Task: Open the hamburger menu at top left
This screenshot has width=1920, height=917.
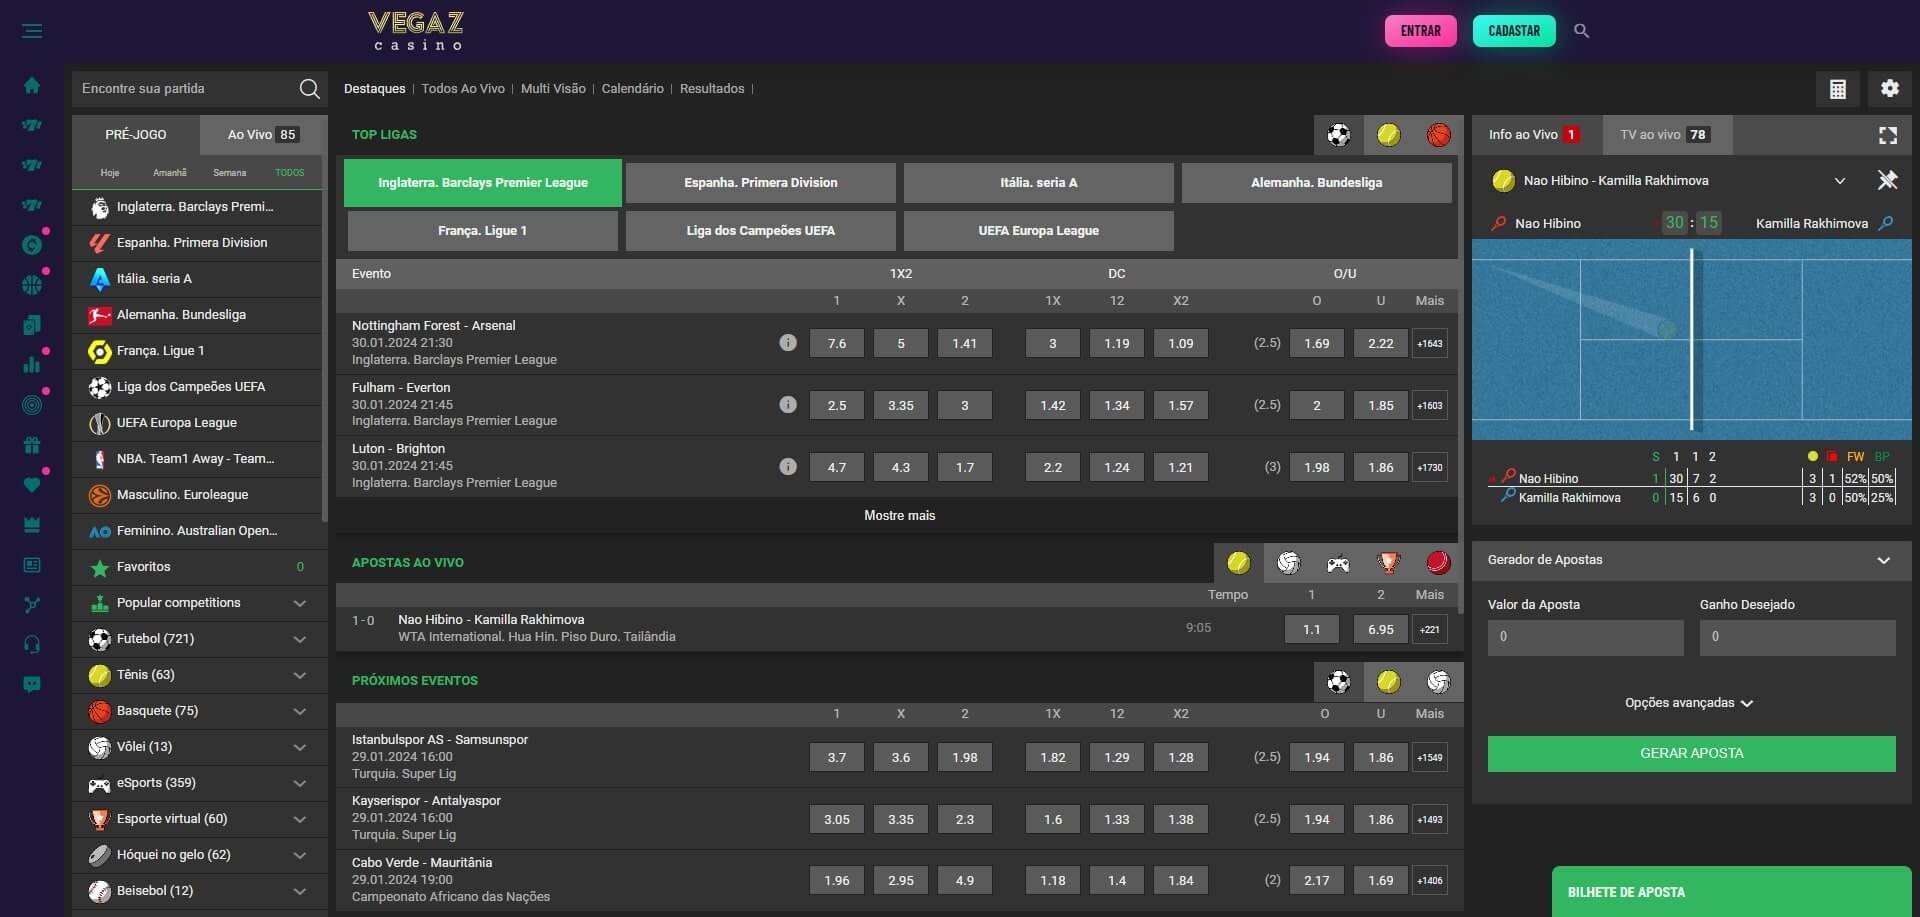Action: click(x=32, y=31)
